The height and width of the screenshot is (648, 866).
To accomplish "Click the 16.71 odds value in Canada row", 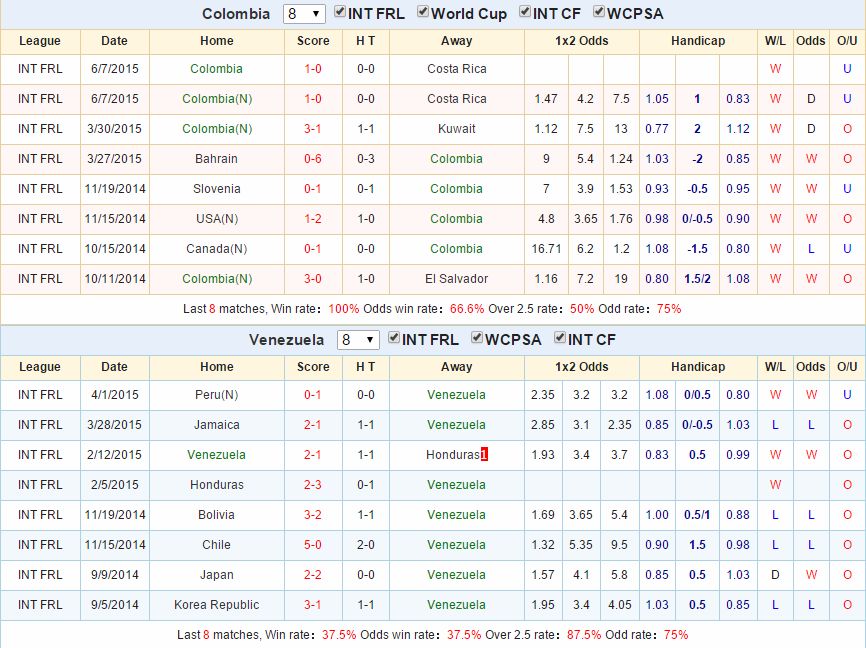I will coord(546,249).
